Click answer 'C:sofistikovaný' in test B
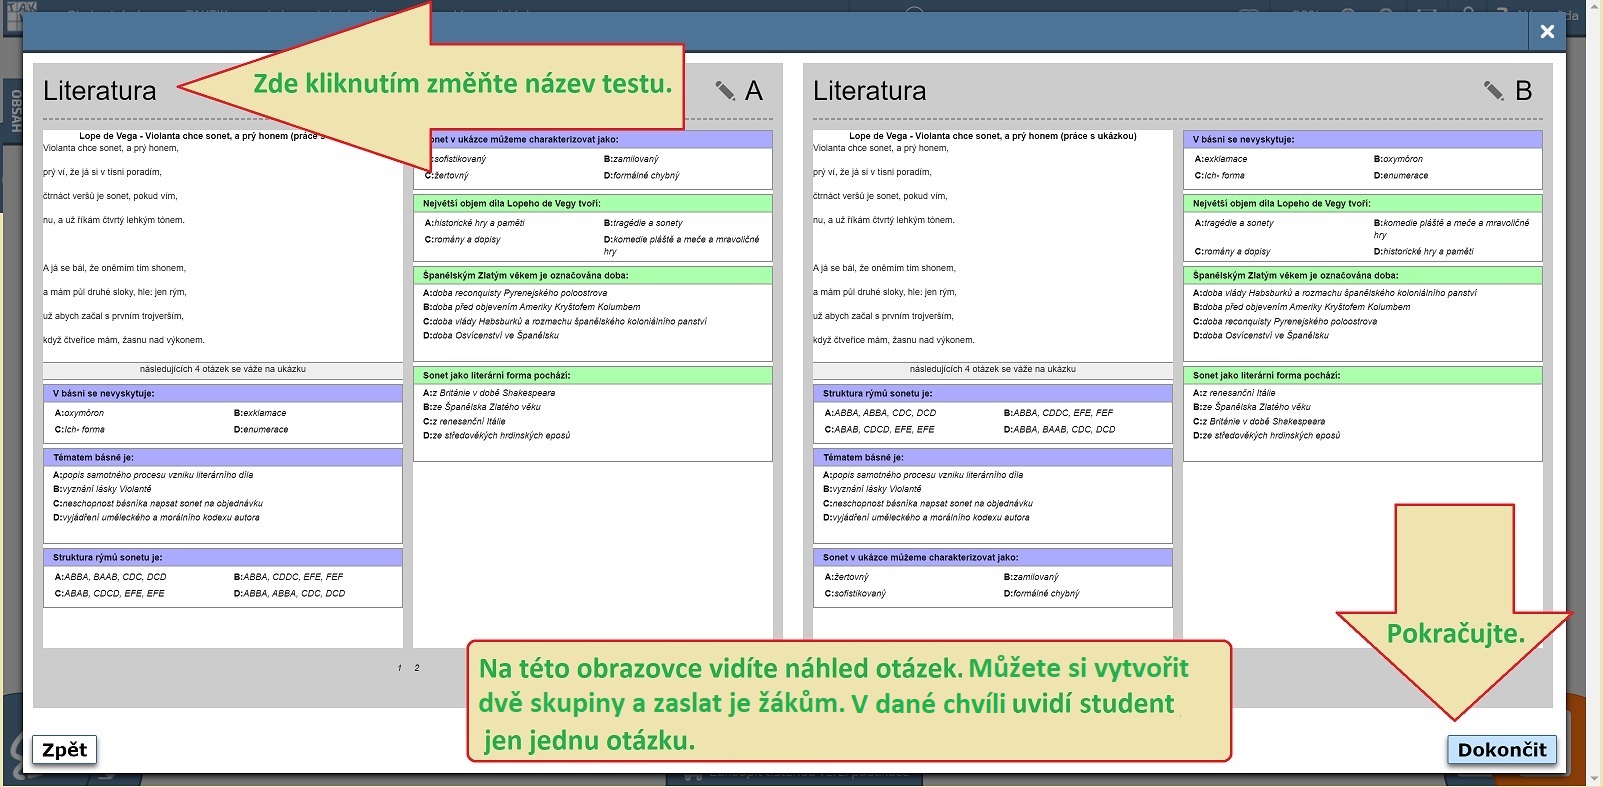 click(x=855, y=594)
